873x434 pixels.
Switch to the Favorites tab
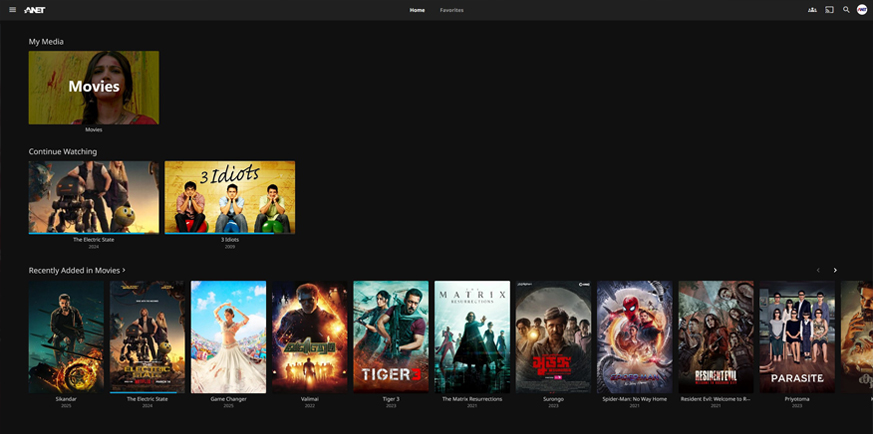click(451, 10)
